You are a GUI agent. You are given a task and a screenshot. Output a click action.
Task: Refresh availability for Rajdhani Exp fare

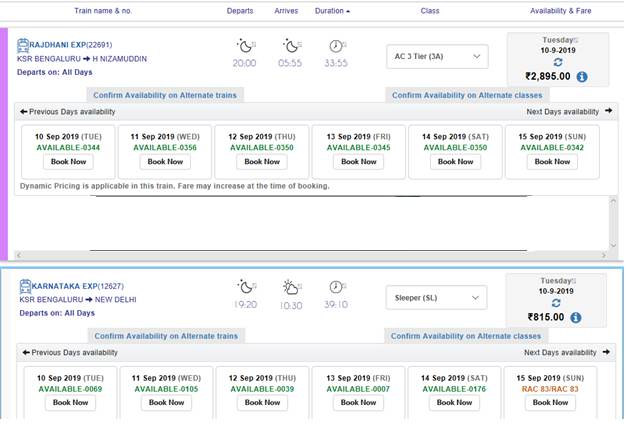pos(555,62)
